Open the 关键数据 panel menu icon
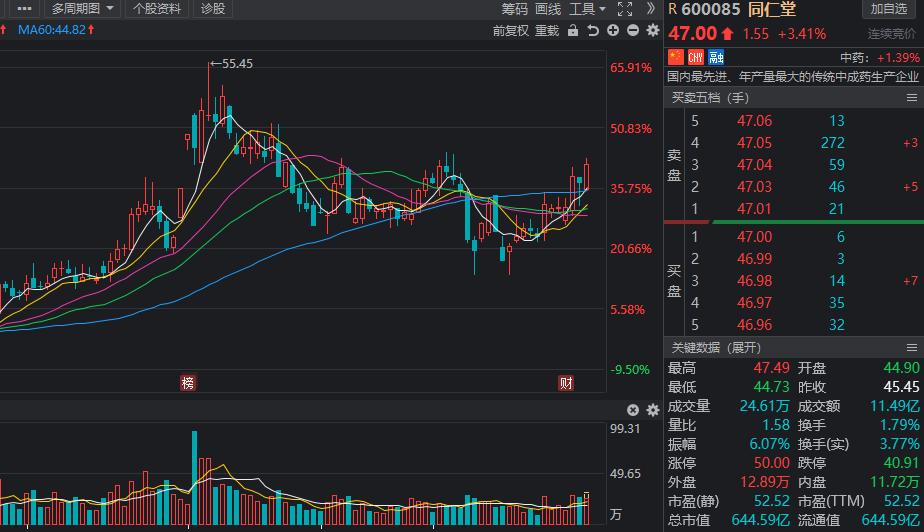This screenshot has width=924, height=532. coord(912,348)
